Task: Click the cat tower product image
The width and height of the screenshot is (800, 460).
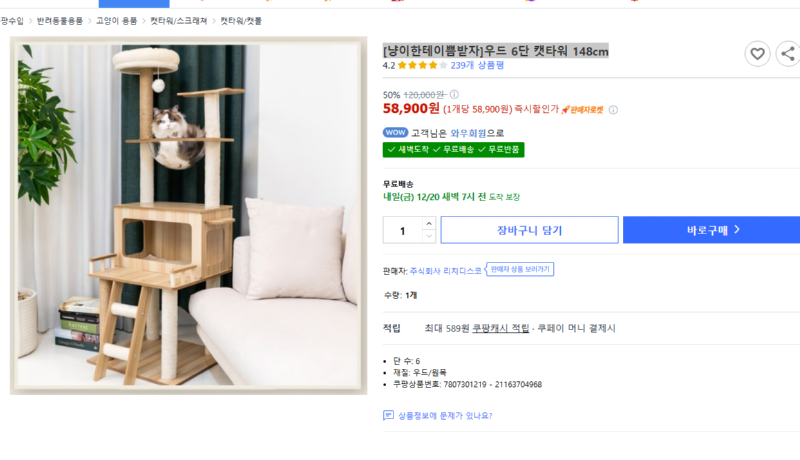Action: click(188, 215)
